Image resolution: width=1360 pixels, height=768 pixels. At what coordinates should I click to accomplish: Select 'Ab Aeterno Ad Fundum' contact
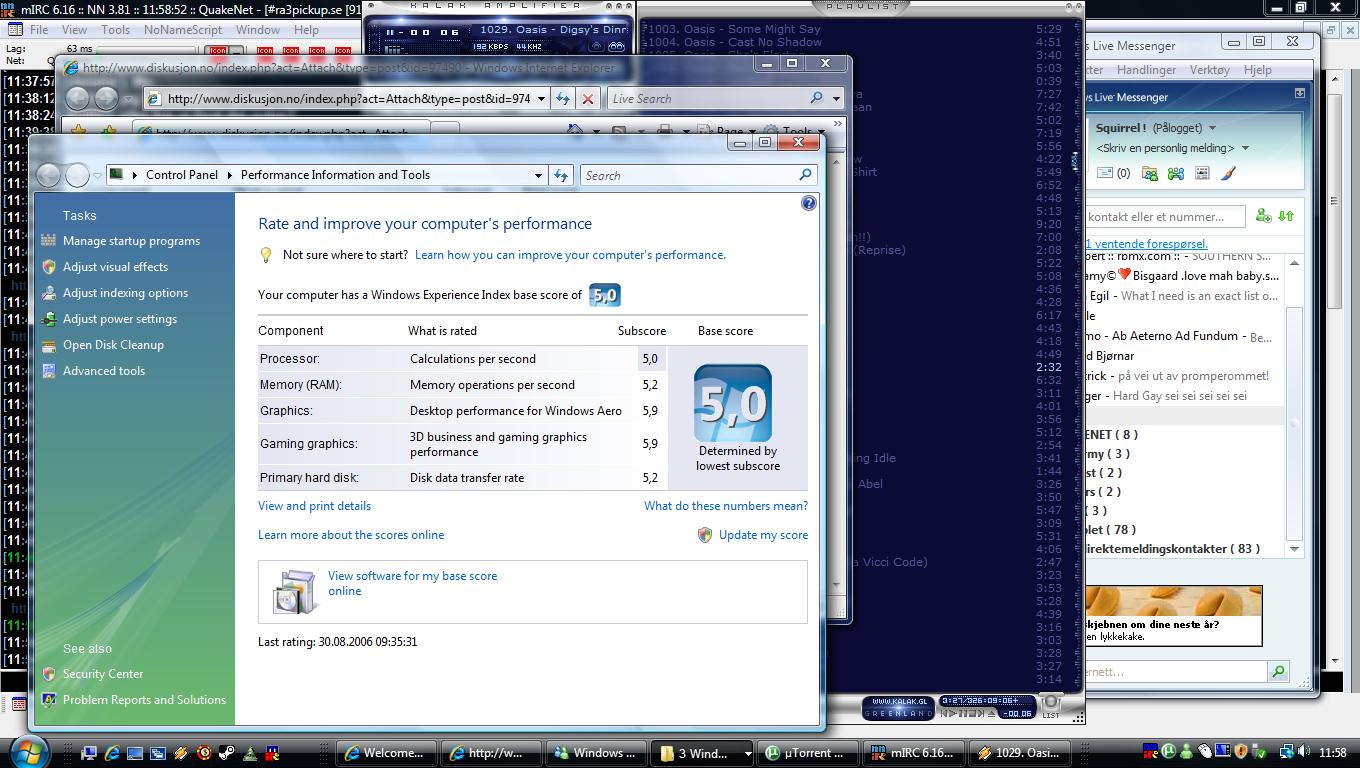[1184, 336]
